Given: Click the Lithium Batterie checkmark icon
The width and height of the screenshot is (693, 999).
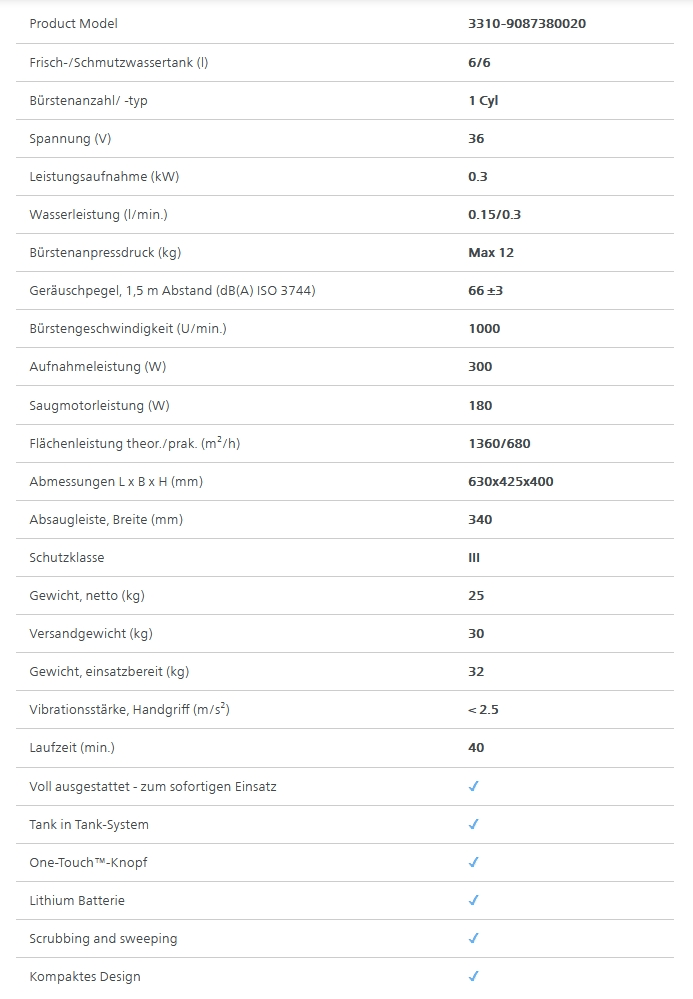Looking at the screenshot, I should [474, 900].
